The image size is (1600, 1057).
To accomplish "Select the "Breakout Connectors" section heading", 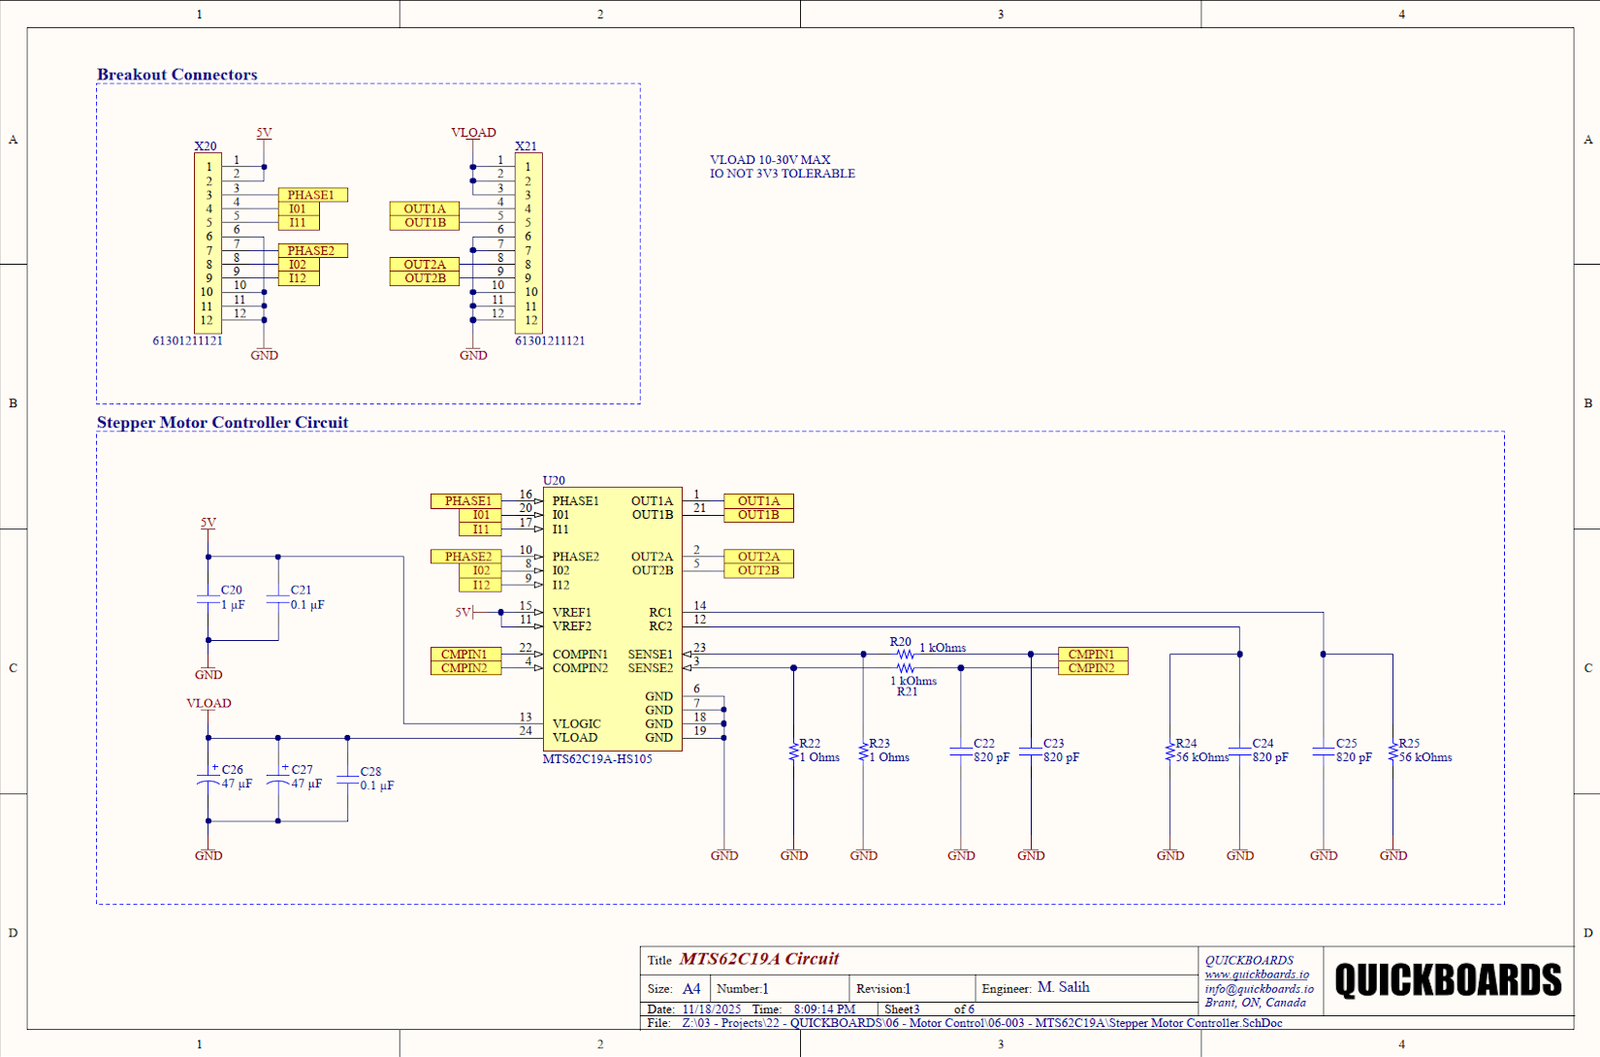I will [177, 75].
